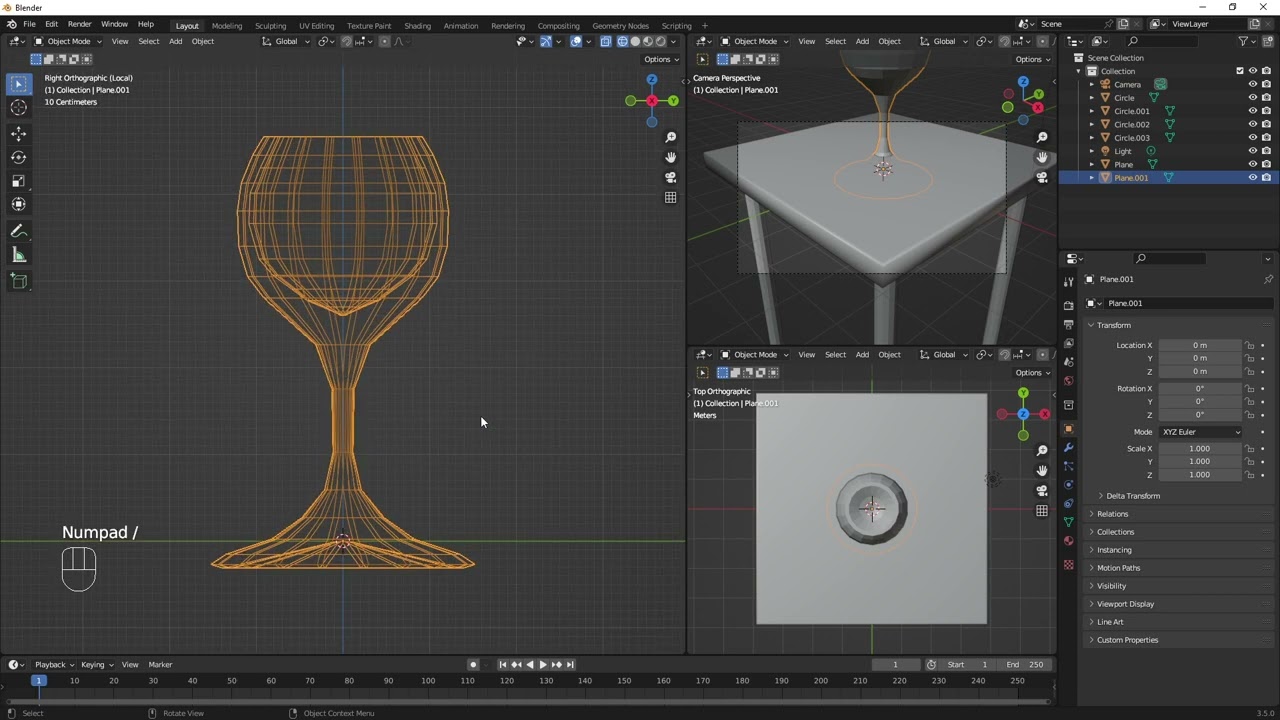The height and width of the screenshot is (720, 1280).
Task: Open the XYZ Euler rotation mode dropdown
Action: pyautogui.click(x=1200, y=432)
